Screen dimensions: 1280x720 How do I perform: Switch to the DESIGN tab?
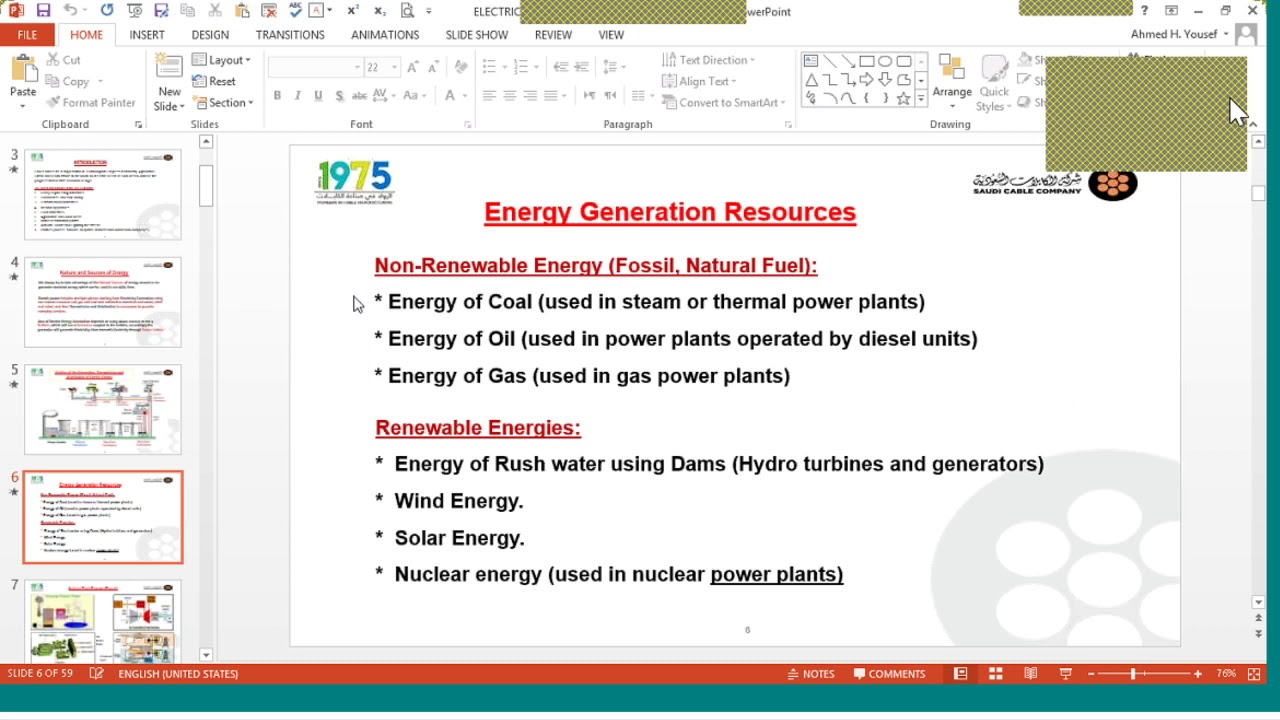coord(210,34)
